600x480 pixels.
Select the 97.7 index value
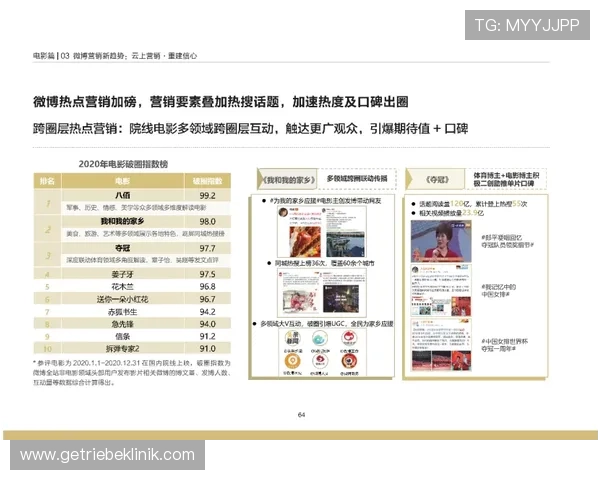pyautogui.click(x=207, y=248)
